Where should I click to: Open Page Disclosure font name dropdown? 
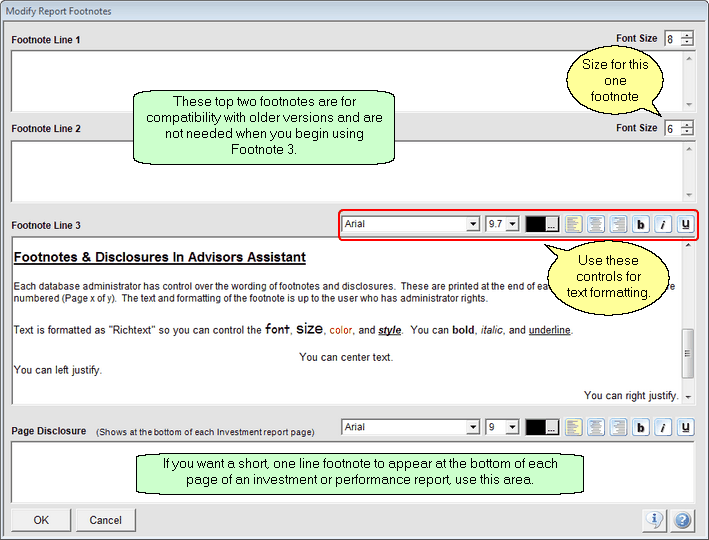tap(473, 428)
